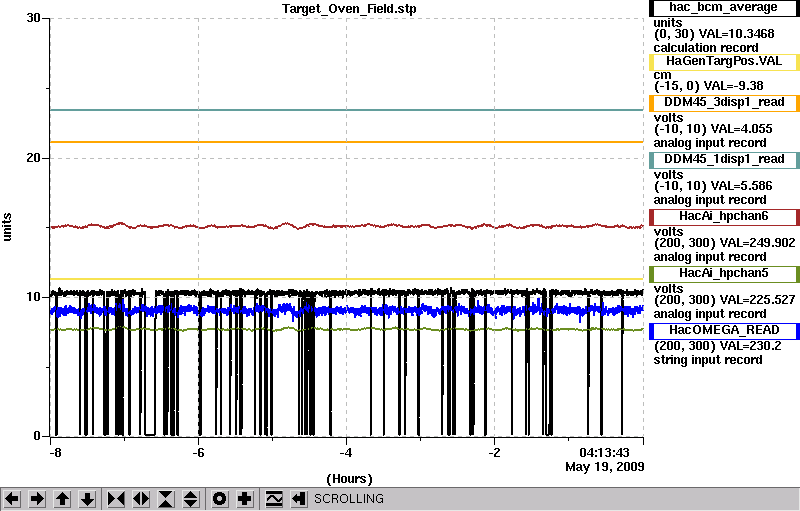Click the VAL=225.527 readout text

tap(757, 300)
